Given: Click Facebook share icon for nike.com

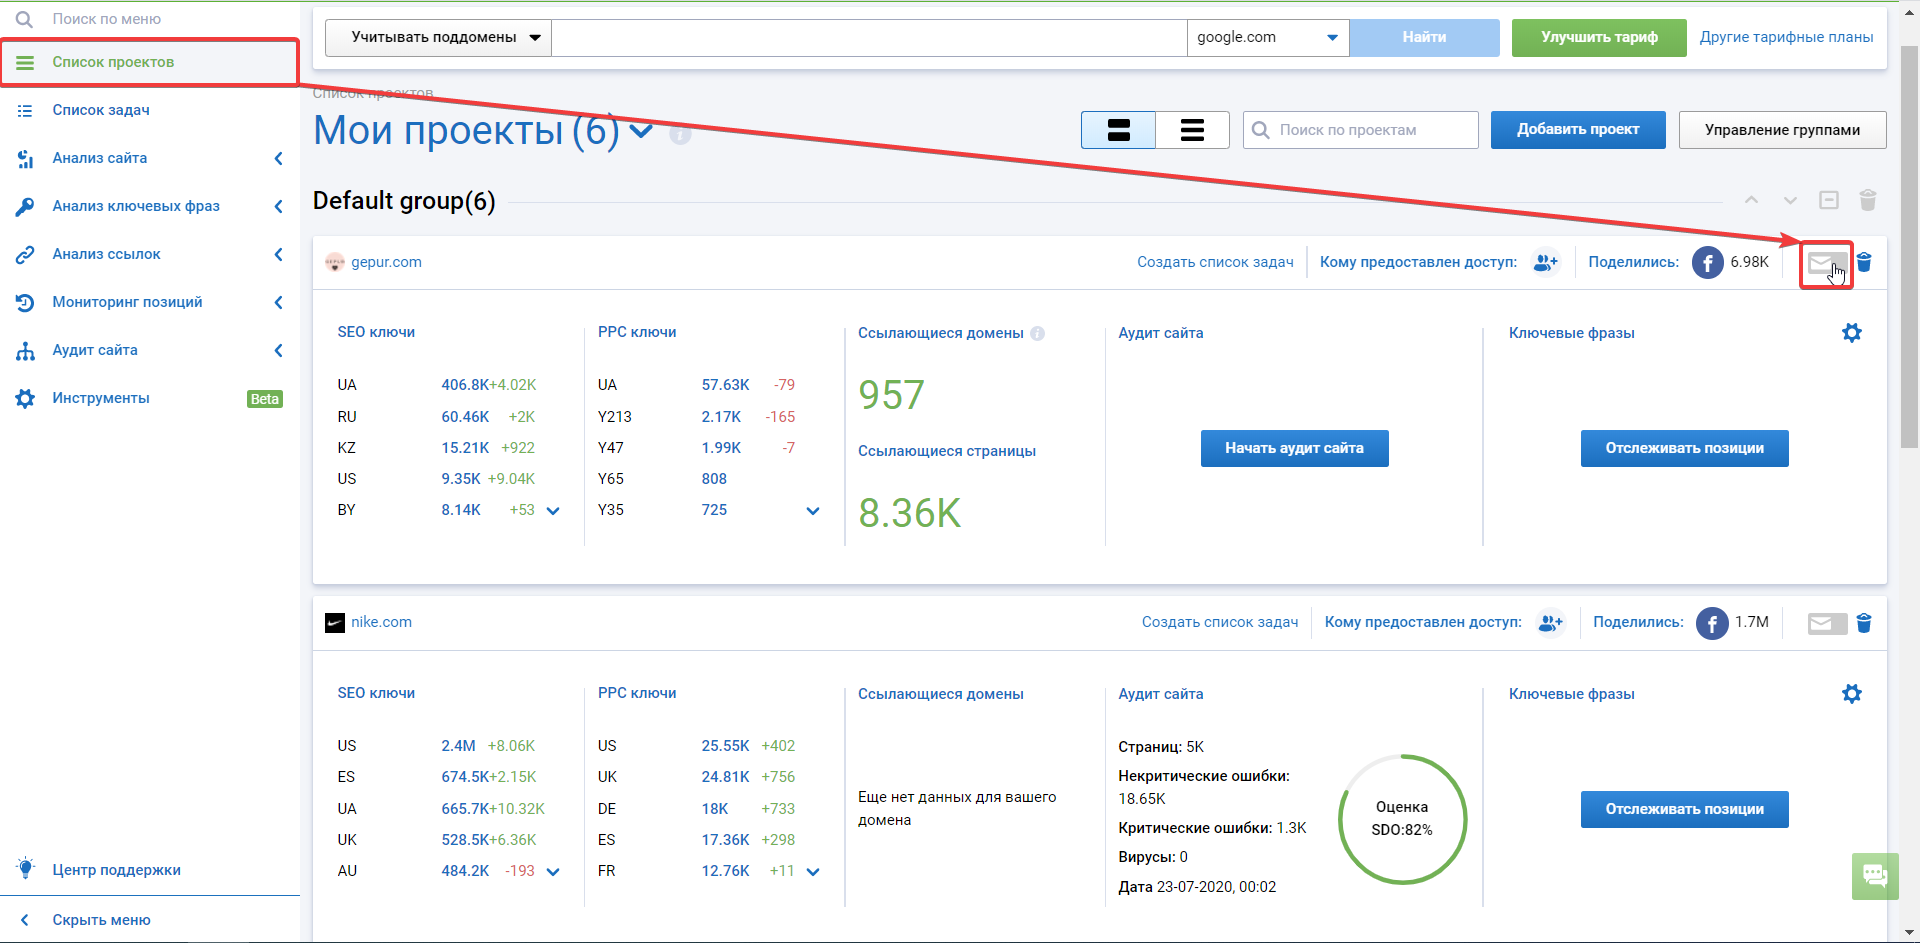Looking at the screenshot, I should pos(1712,623).
